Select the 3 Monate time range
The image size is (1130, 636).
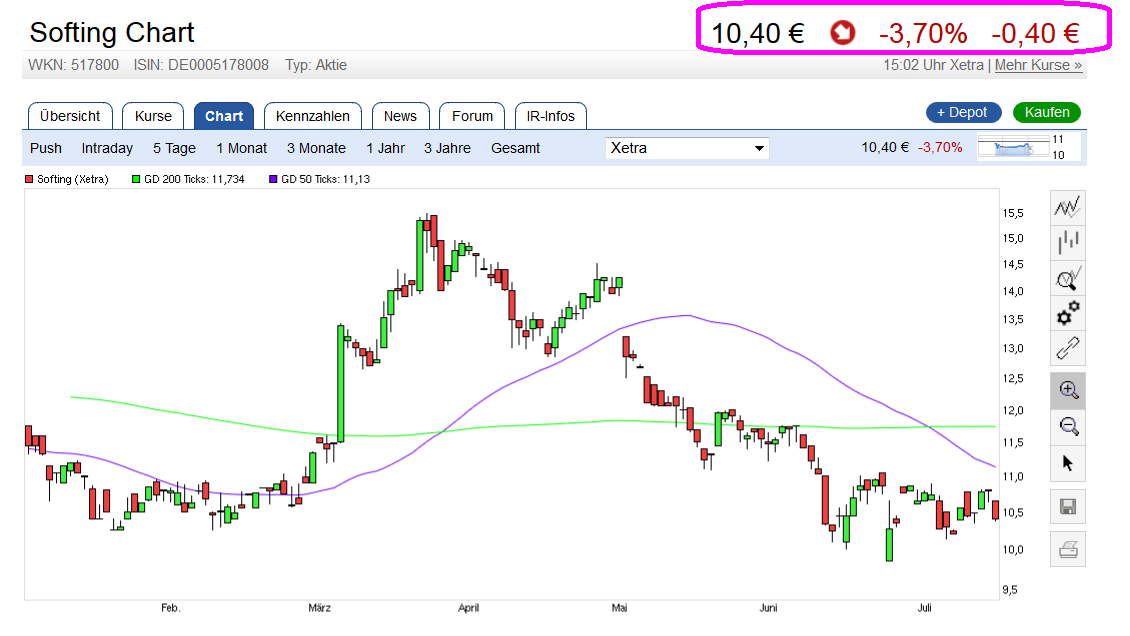pos(316,148)
